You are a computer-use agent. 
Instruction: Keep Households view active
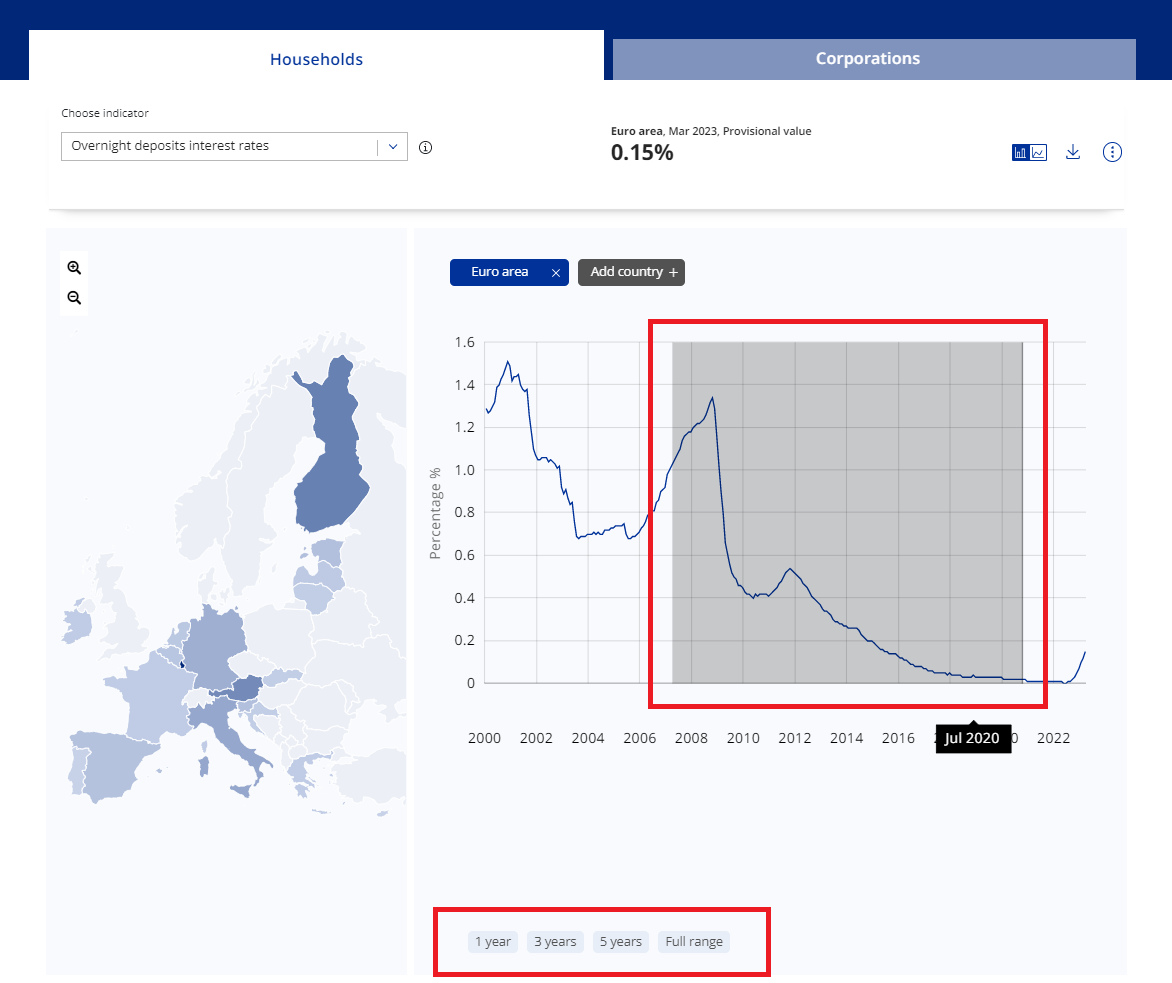316,59
